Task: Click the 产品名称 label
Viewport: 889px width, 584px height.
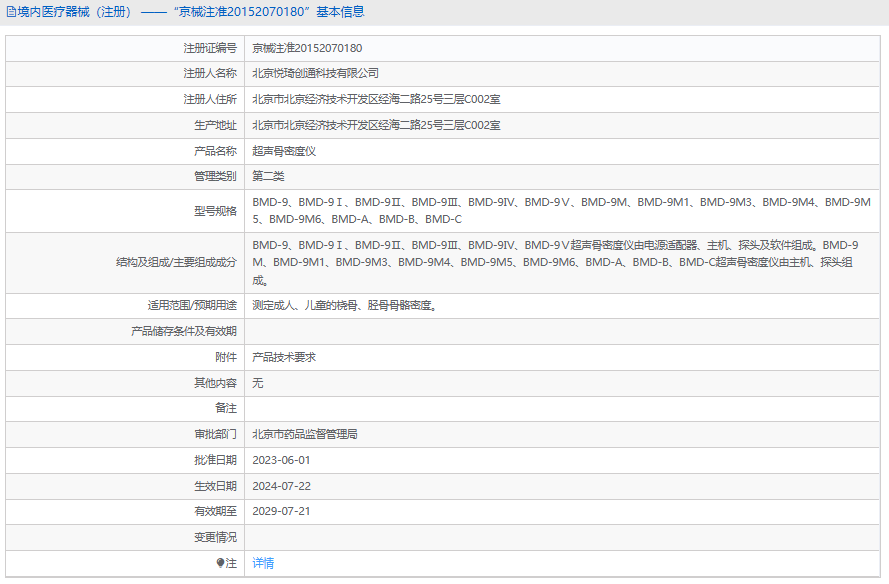Action: [215, 151]
